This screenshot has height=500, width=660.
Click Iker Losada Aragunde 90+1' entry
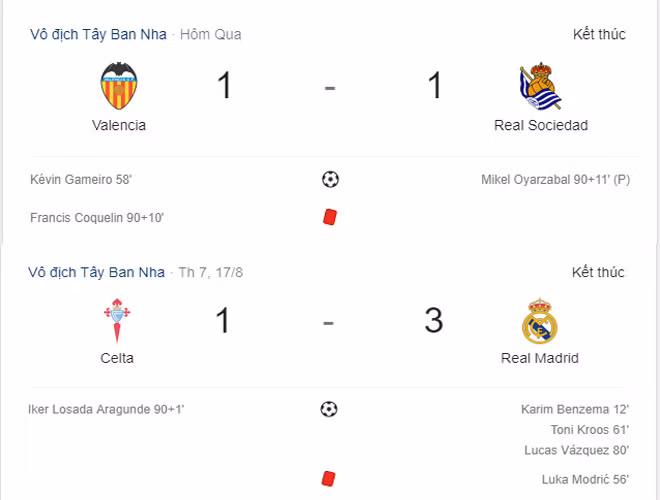pos(108,409)
